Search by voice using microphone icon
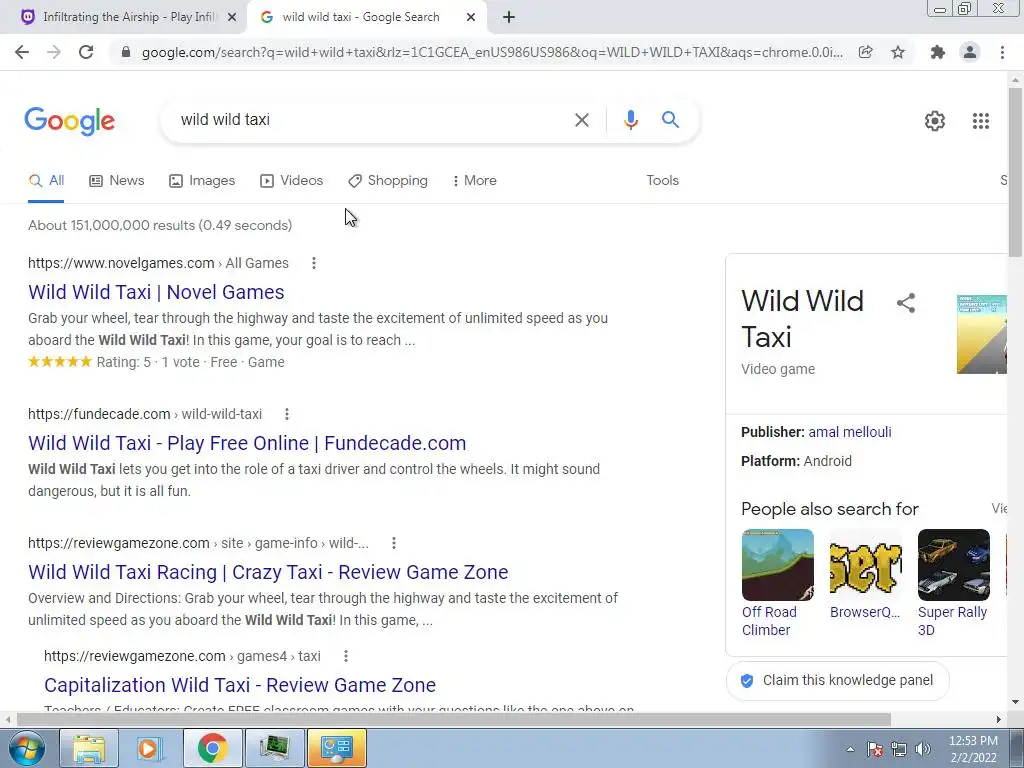This screenshot has height=768, width=1024. pos(630,120)
